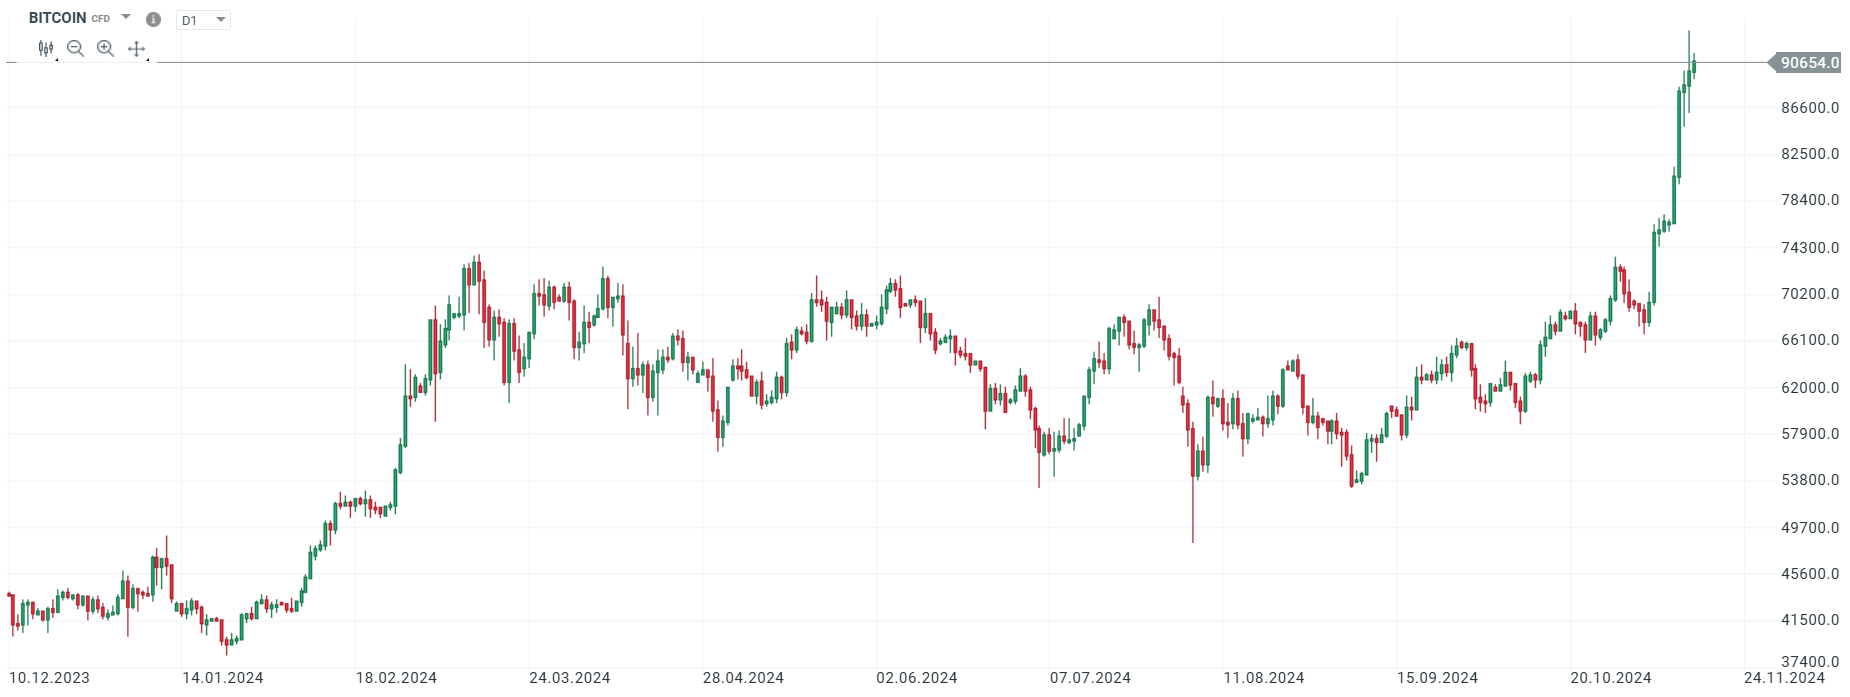
Task: Select the 53800.0 price axis level
Action: pyautogui.click(x=1809, y=480)
